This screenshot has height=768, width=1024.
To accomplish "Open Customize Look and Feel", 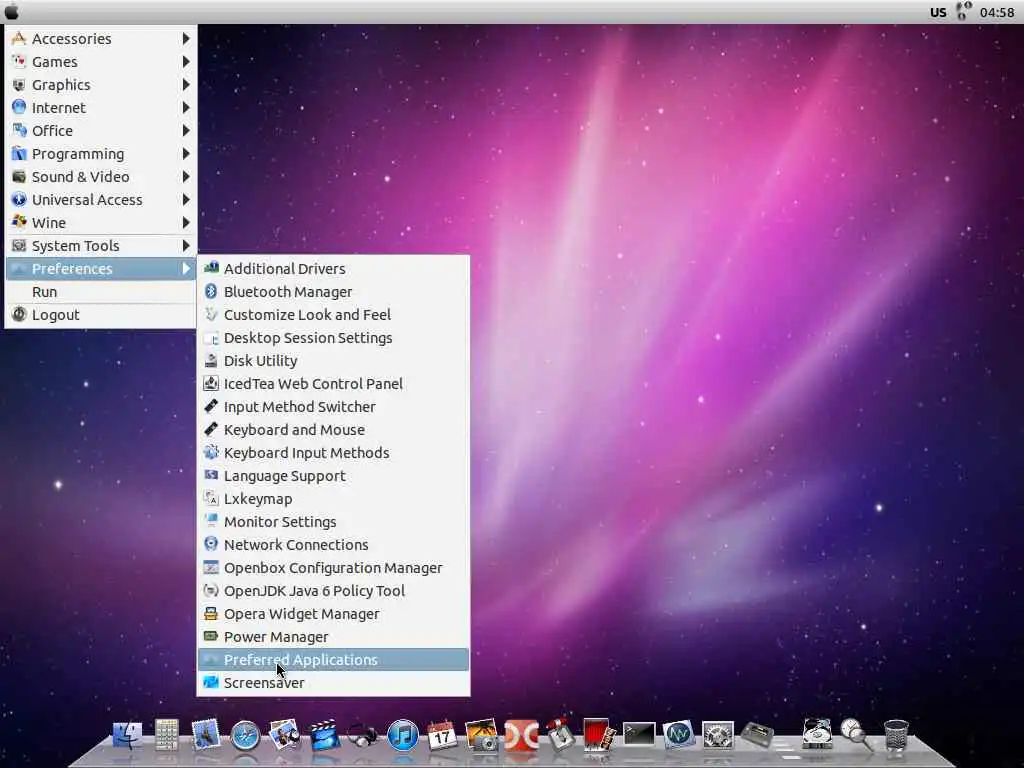I will [x=333, y=315].
